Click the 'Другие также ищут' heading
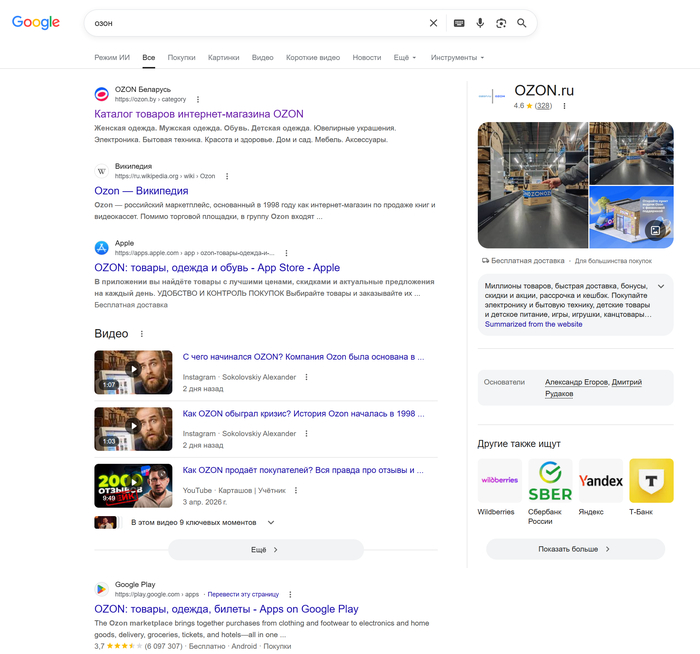The height and width of the screenshot is (654, 700). tap(519, 444)
